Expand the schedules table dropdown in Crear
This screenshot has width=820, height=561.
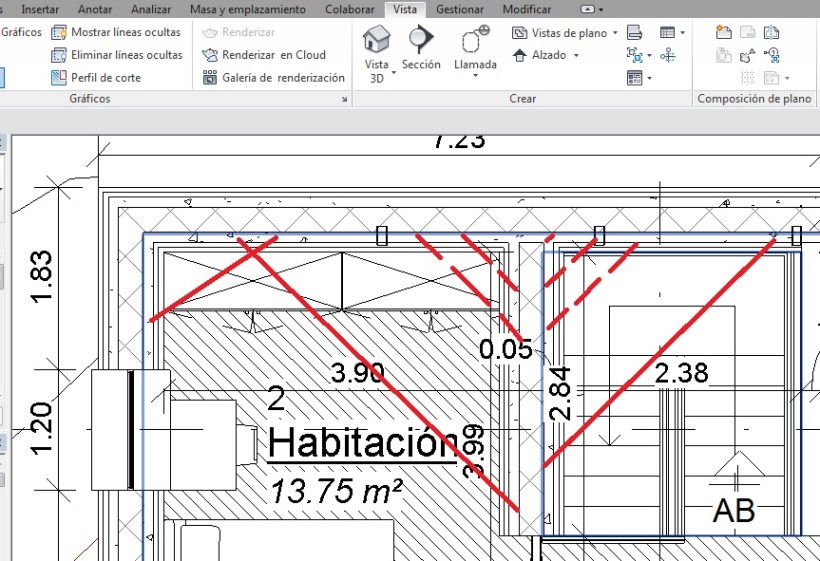(x=682, y=33)
